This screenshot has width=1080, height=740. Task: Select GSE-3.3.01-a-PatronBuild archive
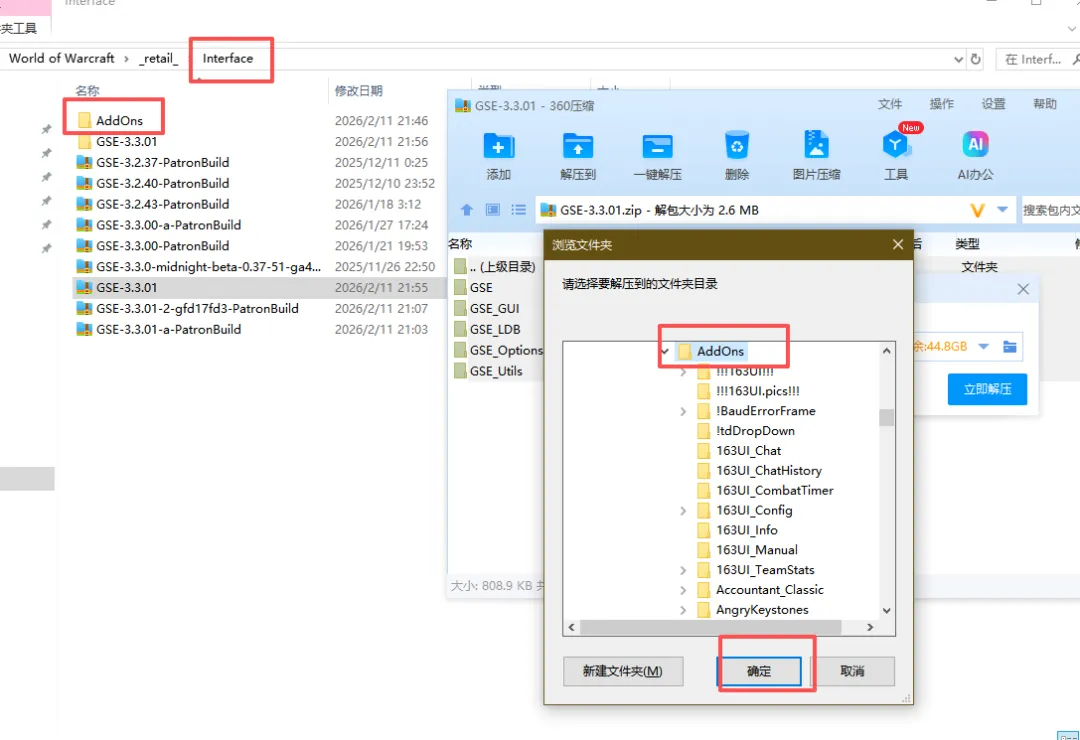click(159, 329)
